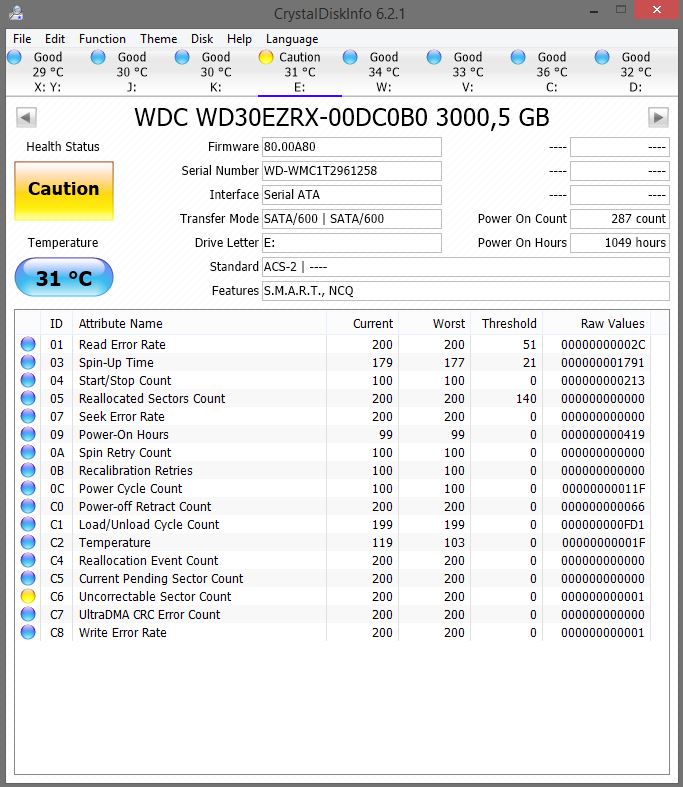683x787 pixels.
Task: Click the ID column header
Action: pyautogui.click(x=56, y=323)
